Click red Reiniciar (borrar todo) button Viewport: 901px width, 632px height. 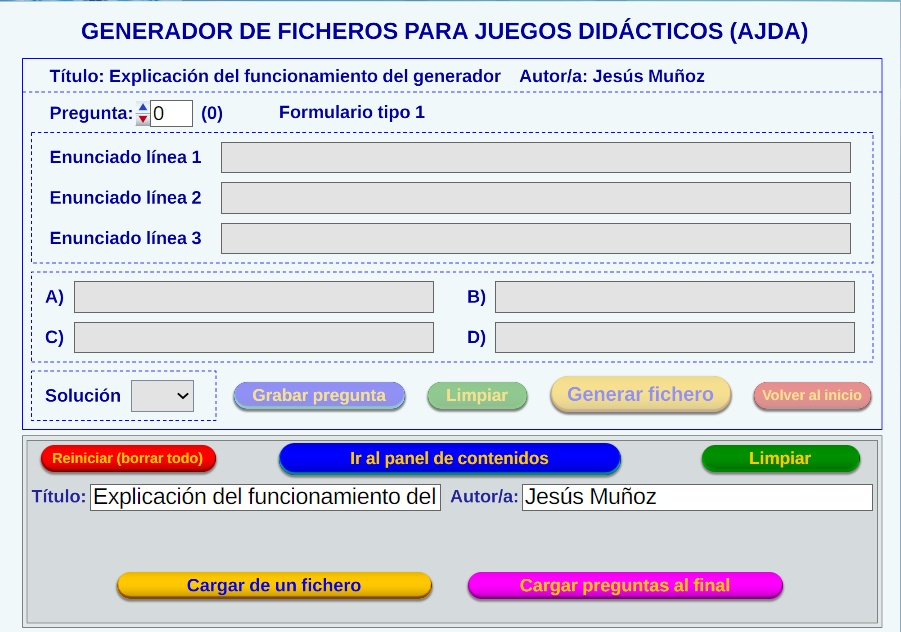click(128, 458)
